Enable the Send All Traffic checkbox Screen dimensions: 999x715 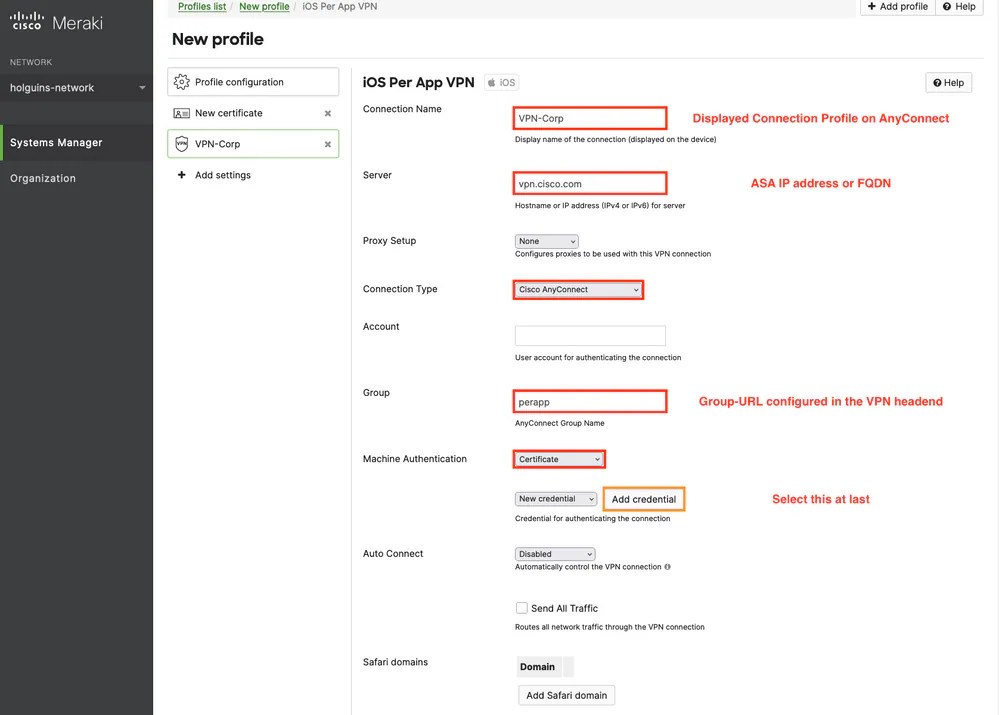click(521, 607)
